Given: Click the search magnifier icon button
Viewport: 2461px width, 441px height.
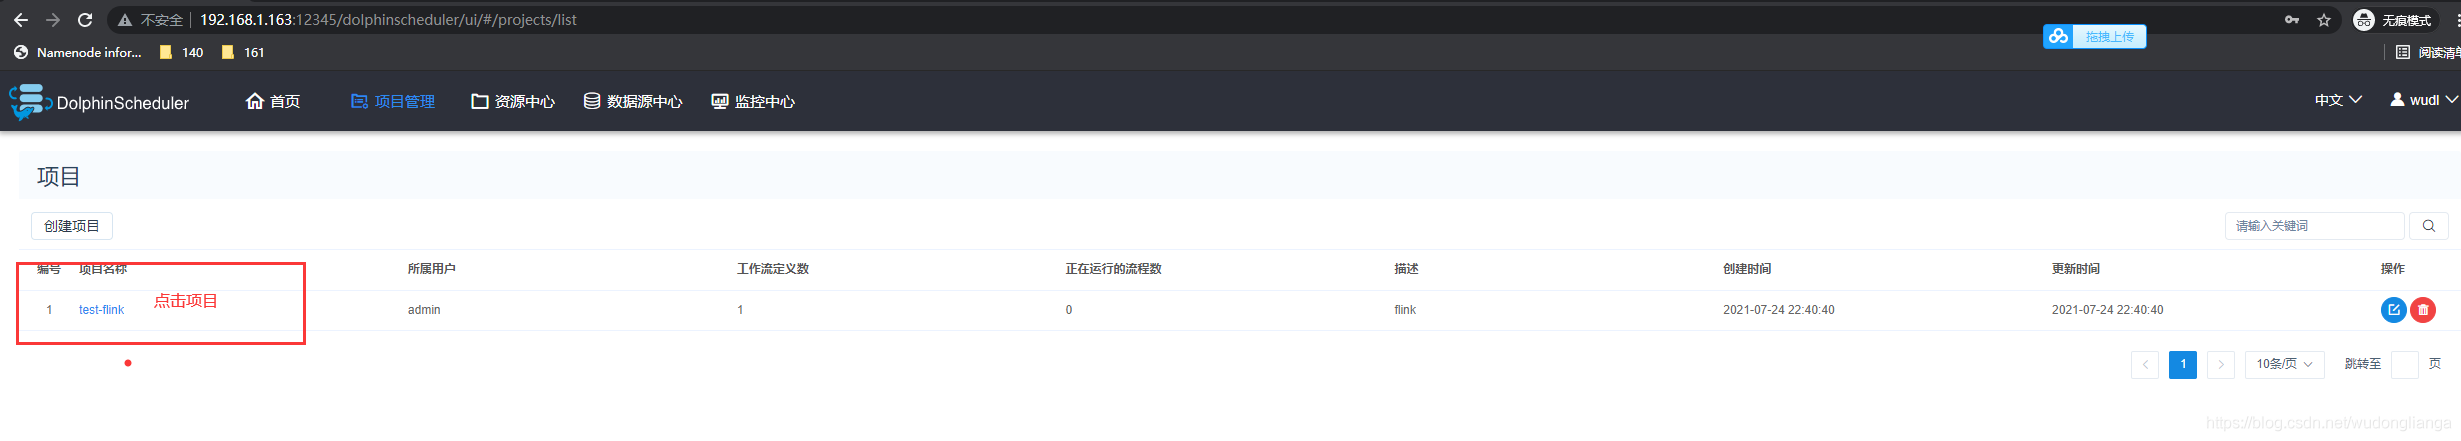Looking at the screenshot, I should pos(2428,226).
